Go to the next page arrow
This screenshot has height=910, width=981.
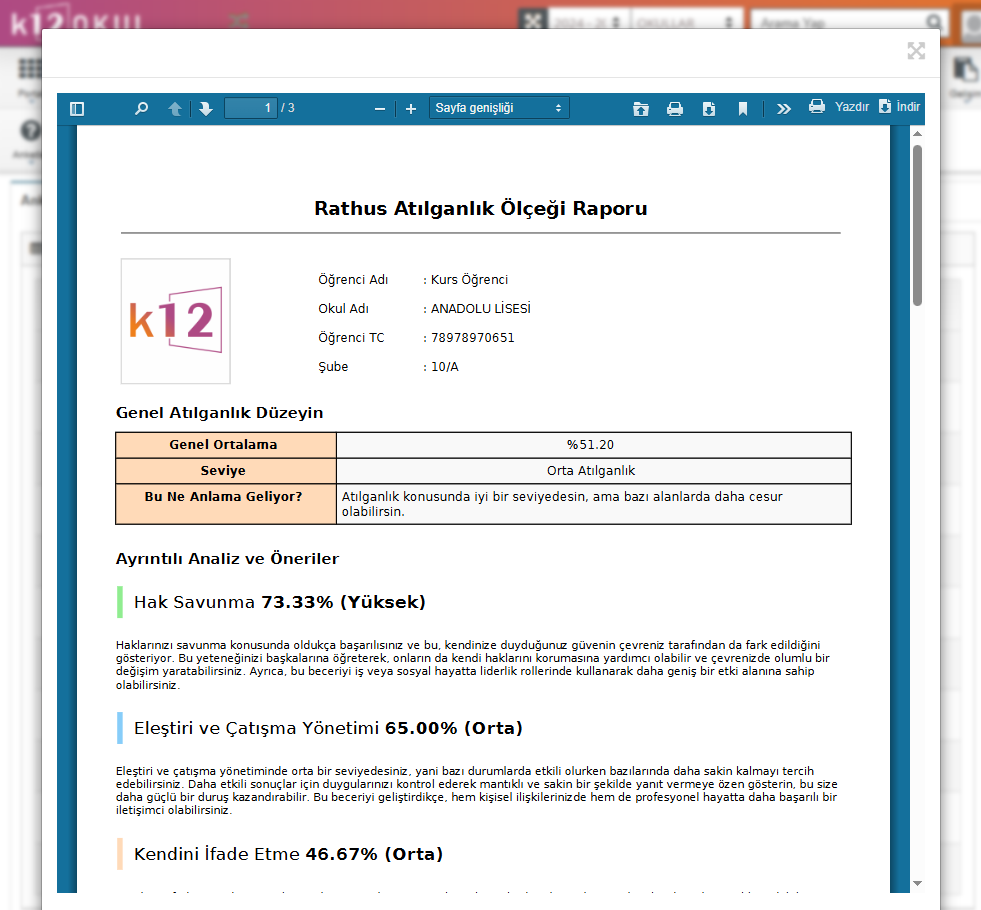206,109
